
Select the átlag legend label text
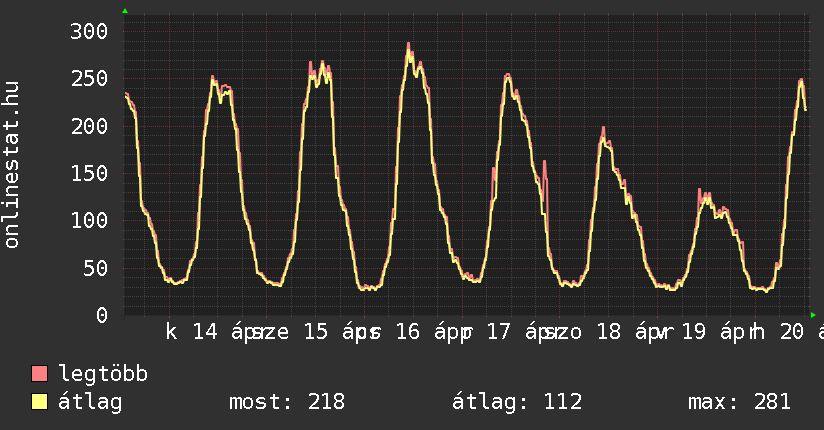[90, 402]
